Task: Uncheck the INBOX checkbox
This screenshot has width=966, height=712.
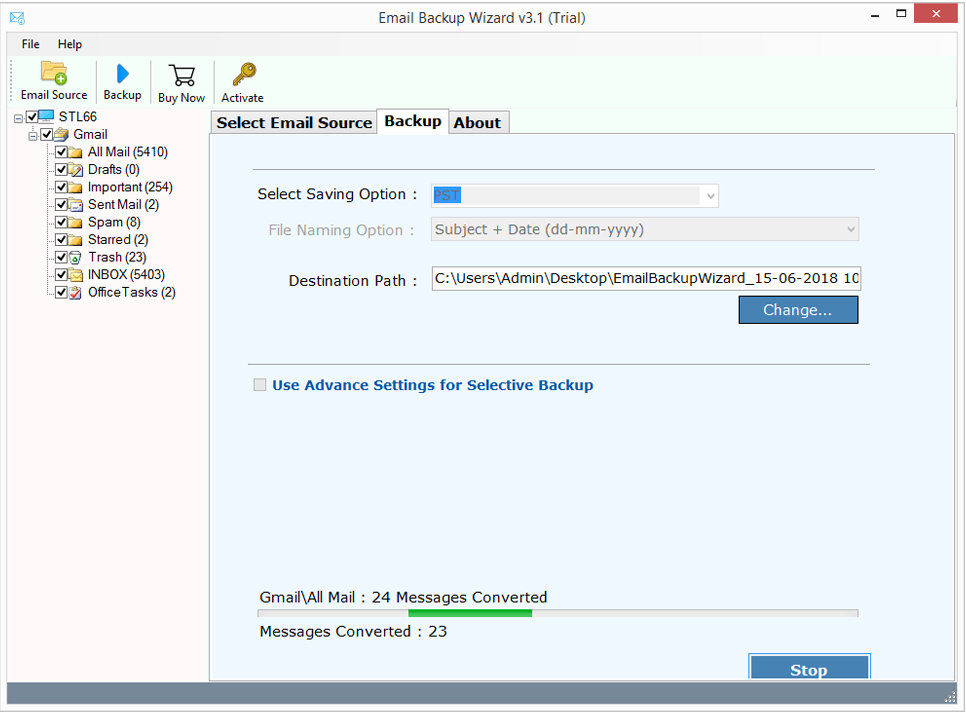Action: click(61, 275)
